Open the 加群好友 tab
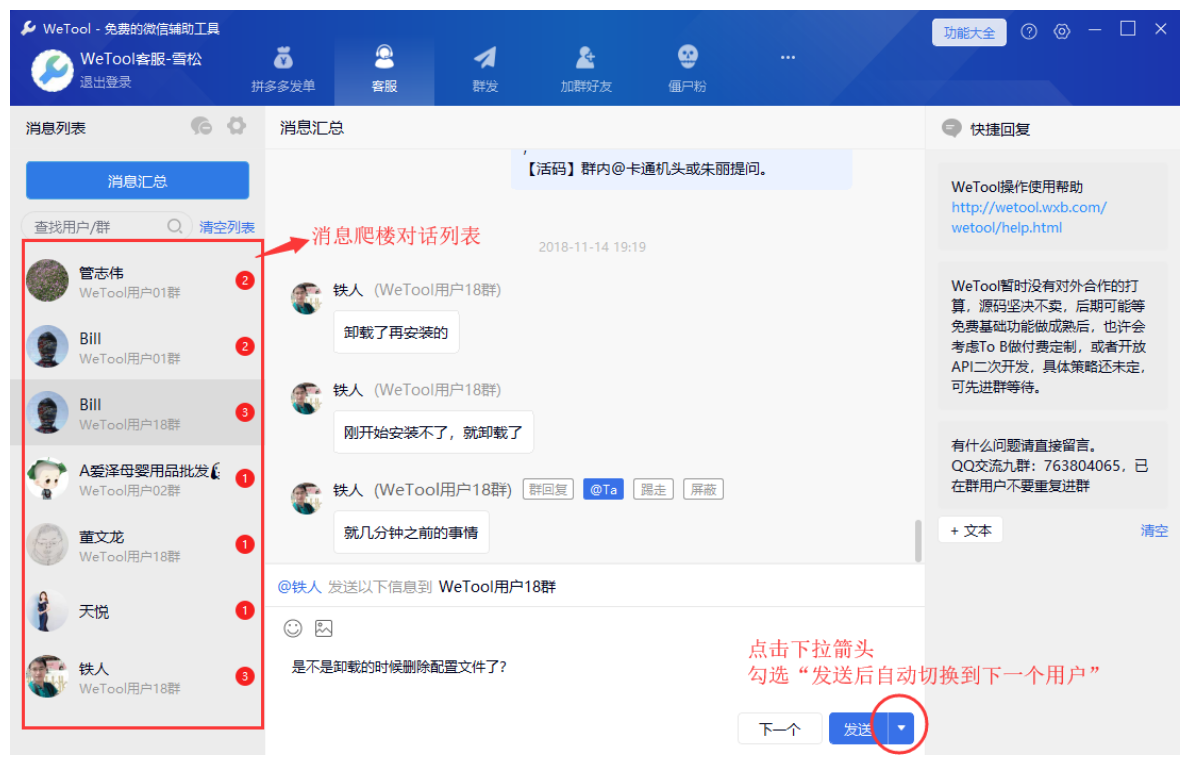This screenshot has height=759, width=1204. (x=586, y=68)
